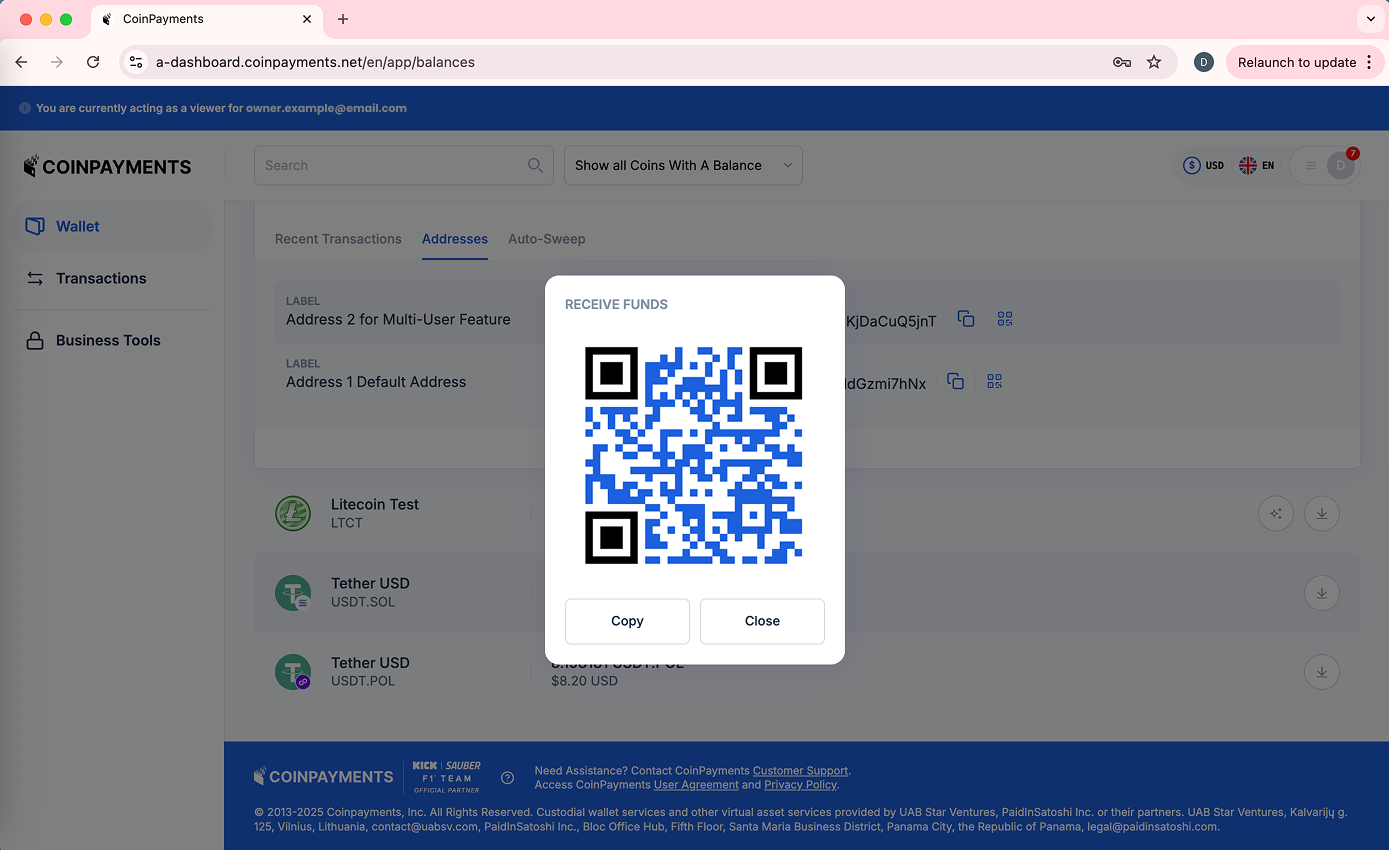Open the Show all Coins With A Balance dropdown
Screen dimensions: 1391x850
pos(683,166)
